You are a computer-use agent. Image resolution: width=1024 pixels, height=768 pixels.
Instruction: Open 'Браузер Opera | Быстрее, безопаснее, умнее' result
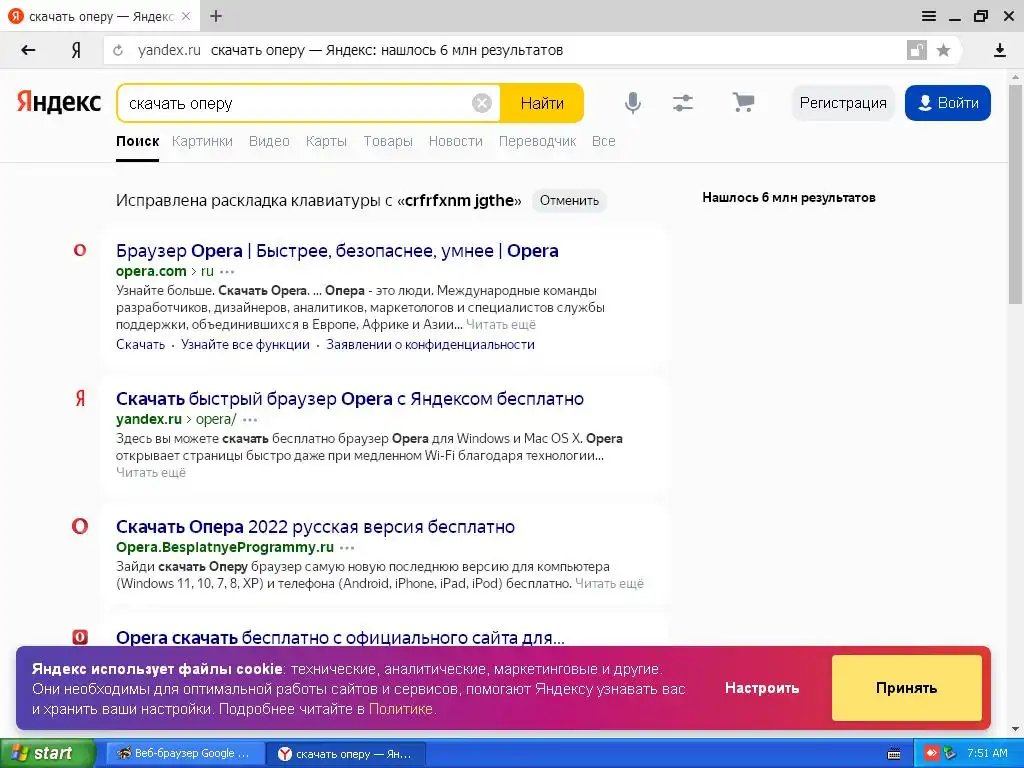click(337, 251)
